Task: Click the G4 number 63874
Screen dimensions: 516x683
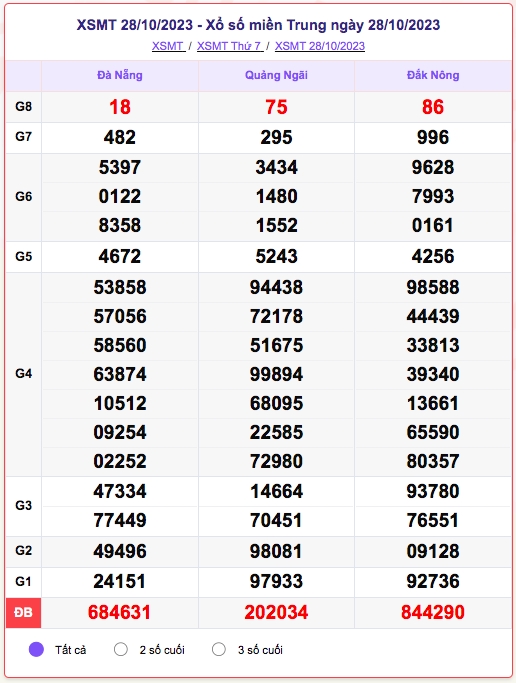Action: pos(120,375)
